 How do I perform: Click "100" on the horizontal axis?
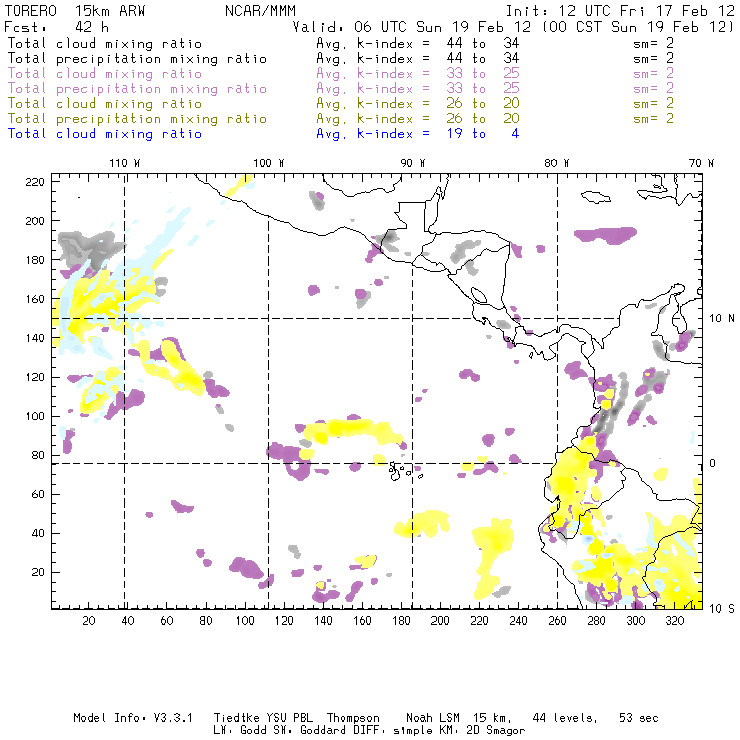click(x=245, y=621)
